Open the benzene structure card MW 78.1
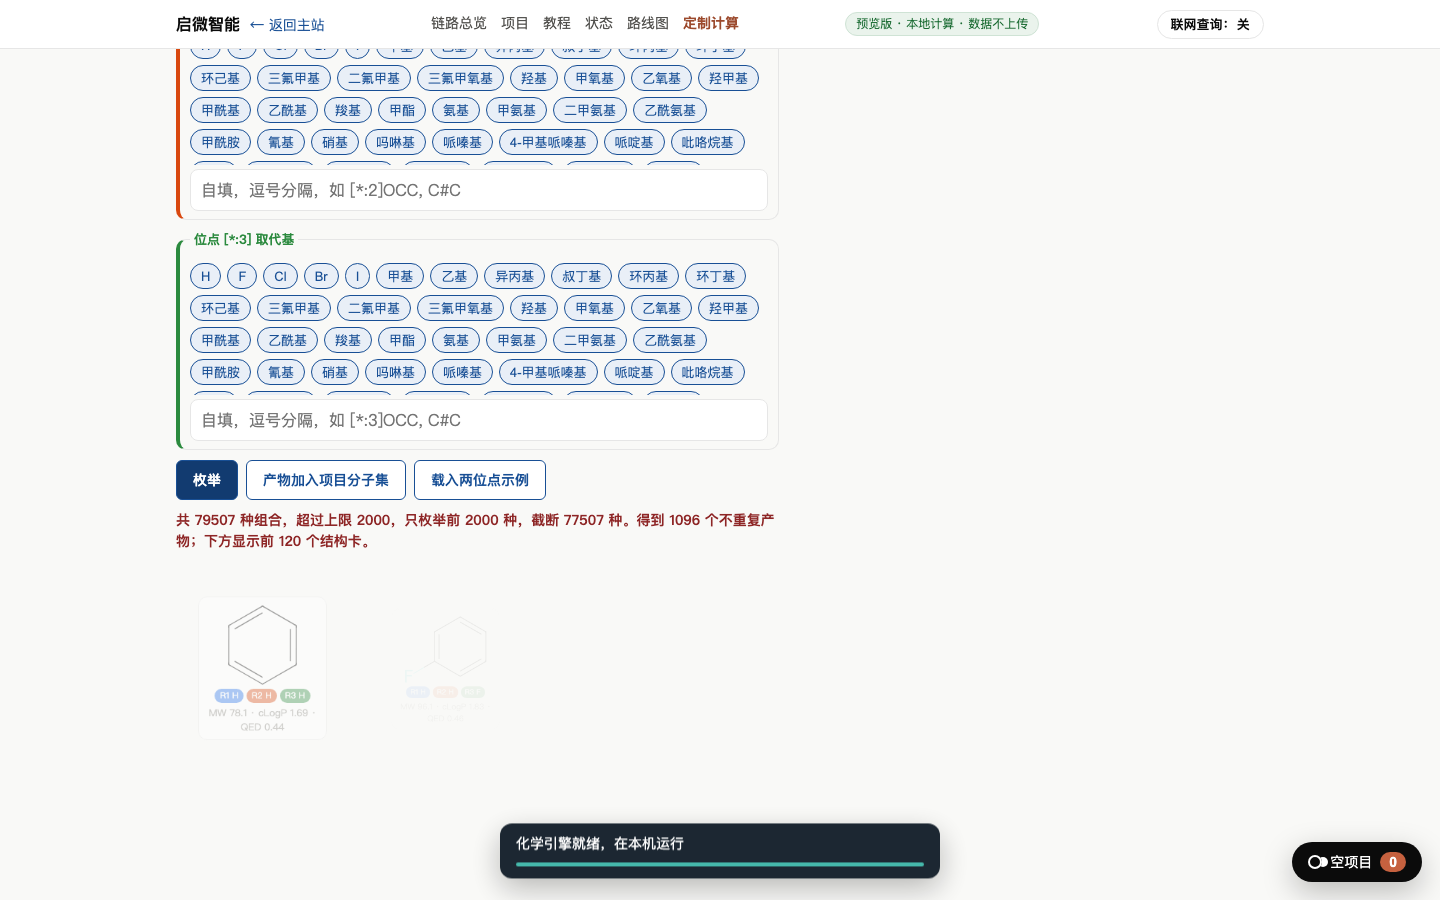Screen dimensions: 1440x900 262,668
